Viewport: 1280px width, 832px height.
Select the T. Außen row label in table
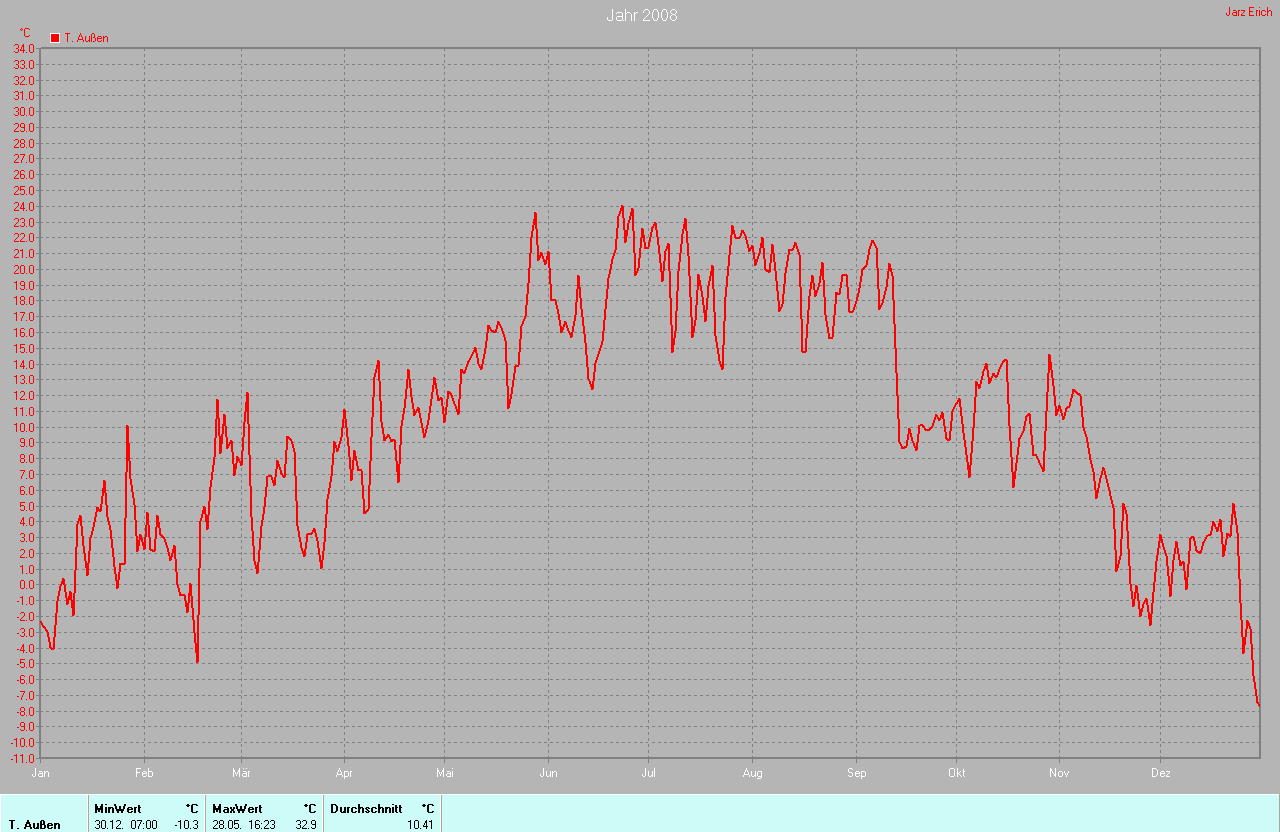[34, 825]
